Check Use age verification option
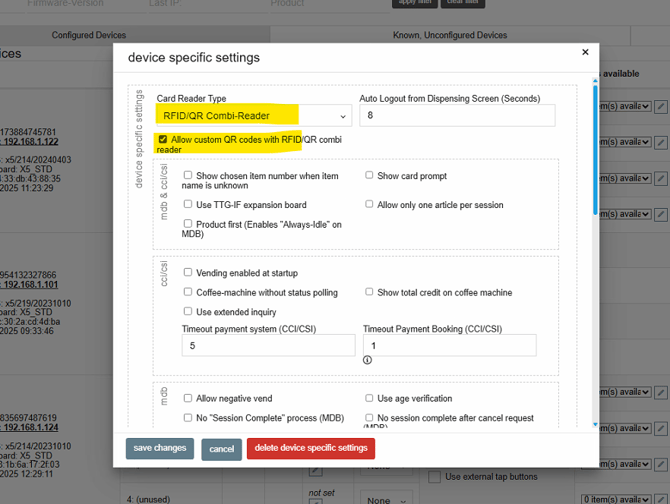Viewport: 670px width, 504px height. click(369, 399)
